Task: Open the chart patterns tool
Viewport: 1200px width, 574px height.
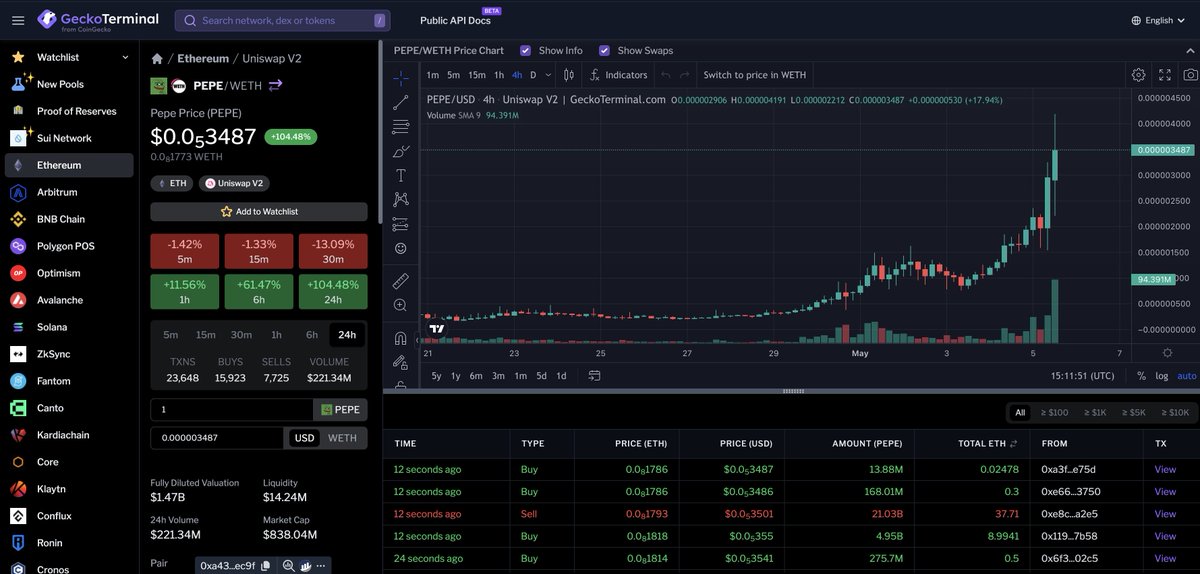Action: (401, 200)
